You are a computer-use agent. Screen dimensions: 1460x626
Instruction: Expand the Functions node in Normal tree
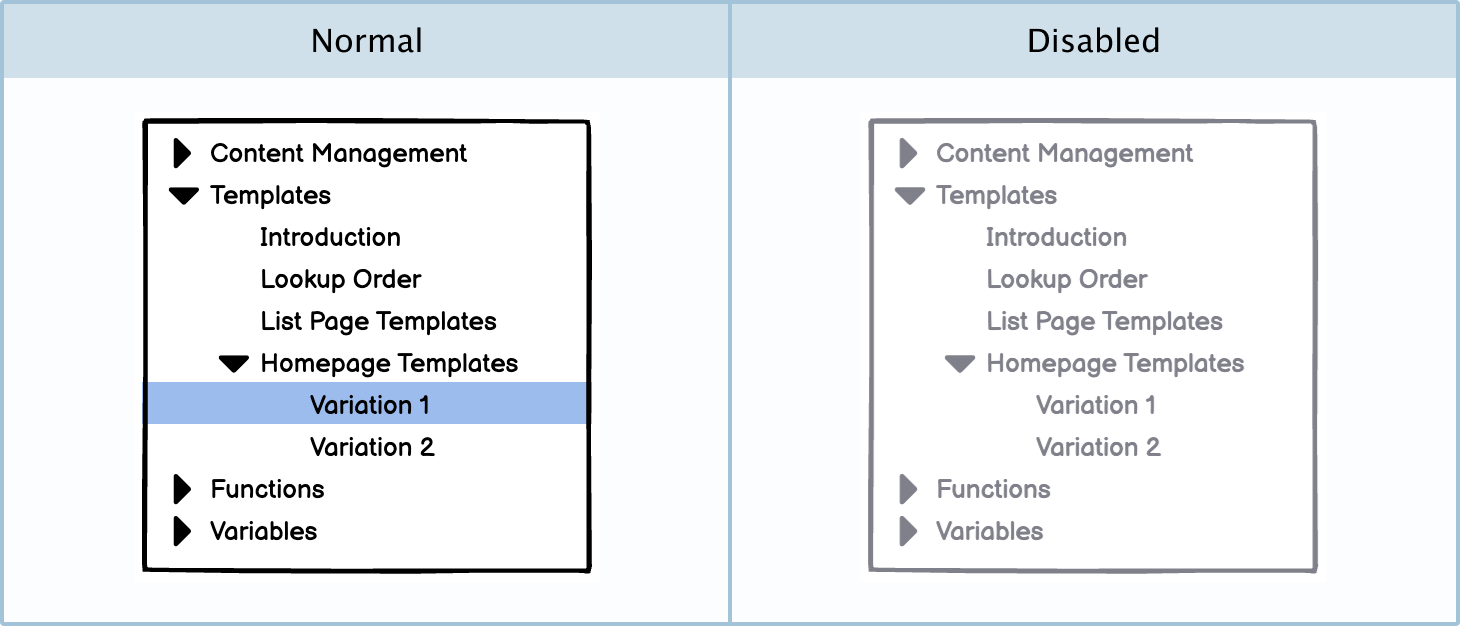pyautogui.click(x=182, y=489)
